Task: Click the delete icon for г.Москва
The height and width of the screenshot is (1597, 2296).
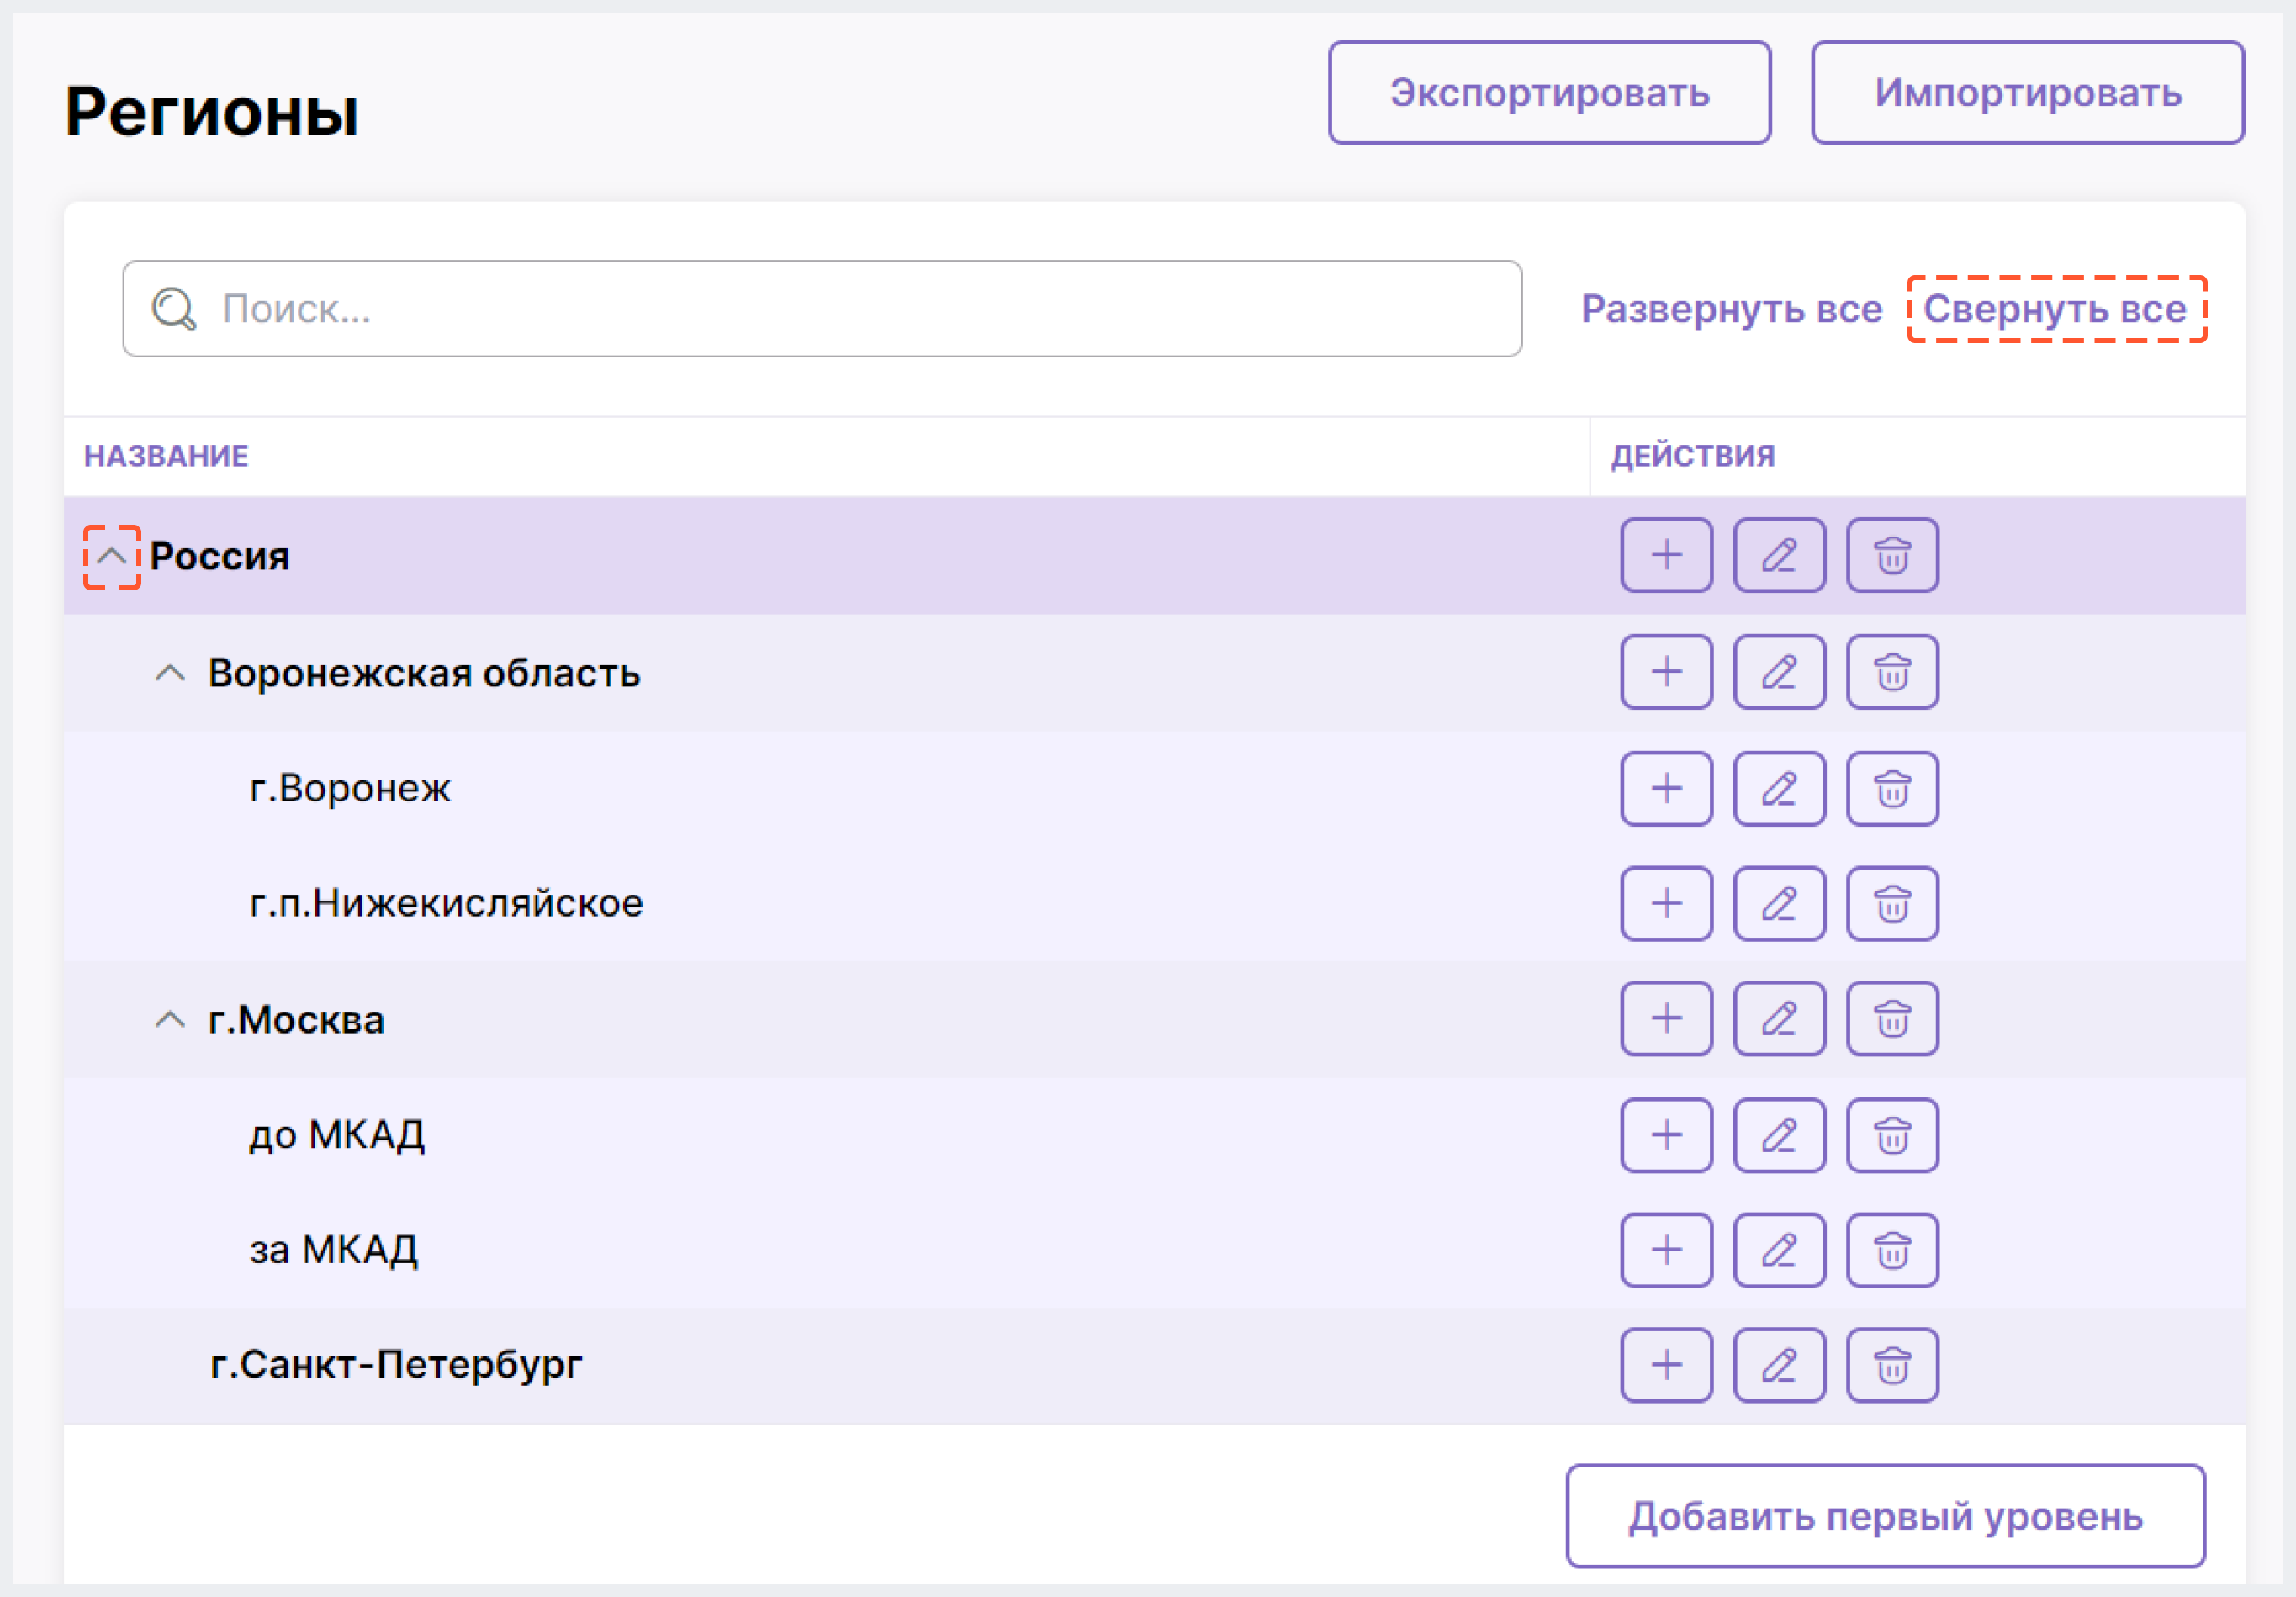Action: (x=1893, y=1018)
